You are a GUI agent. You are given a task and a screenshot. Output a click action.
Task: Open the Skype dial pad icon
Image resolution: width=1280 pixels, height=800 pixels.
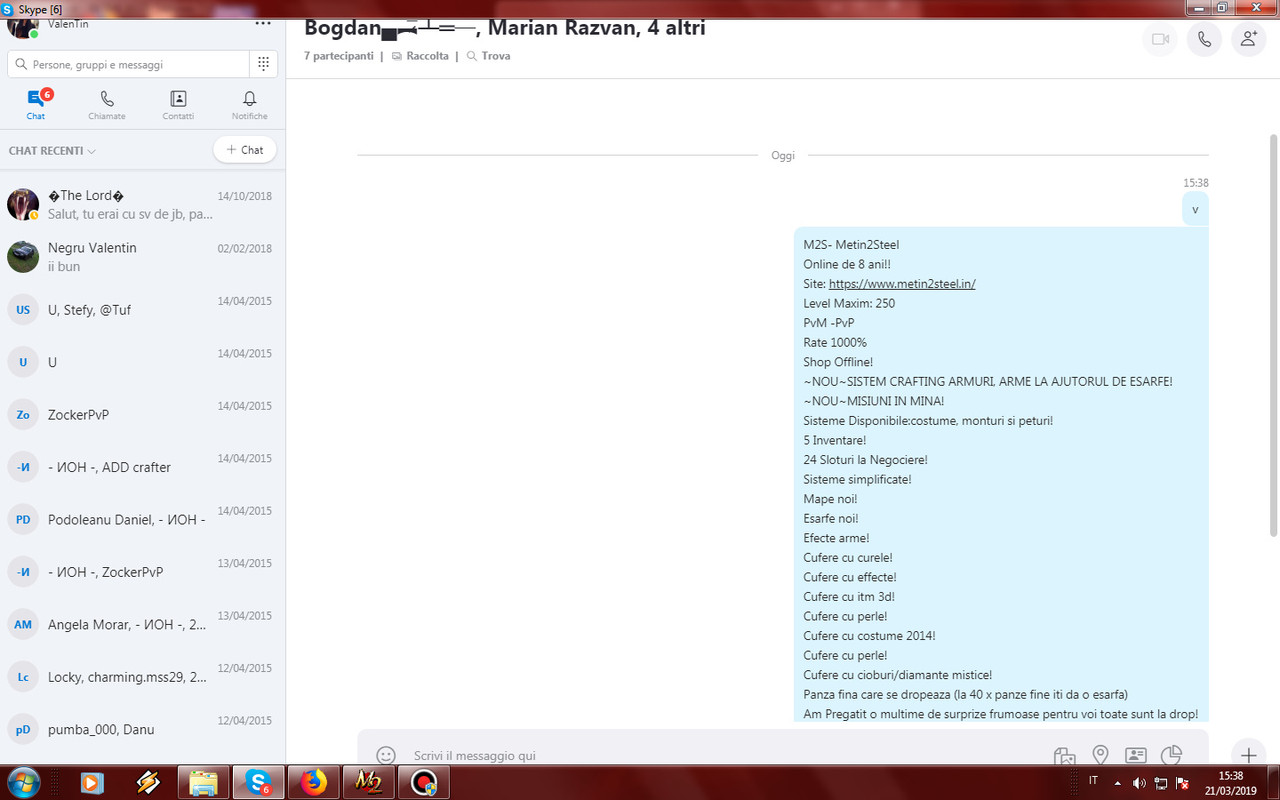point(263,64)
